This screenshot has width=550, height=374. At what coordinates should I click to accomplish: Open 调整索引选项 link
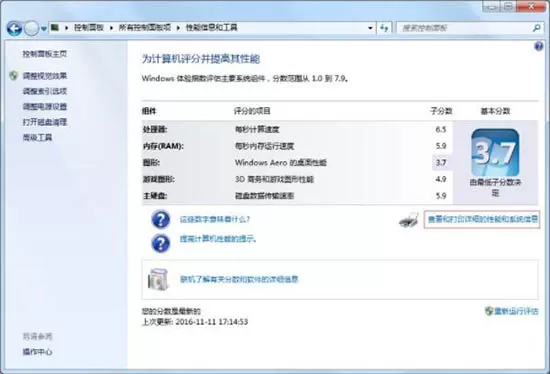[45, 91]
